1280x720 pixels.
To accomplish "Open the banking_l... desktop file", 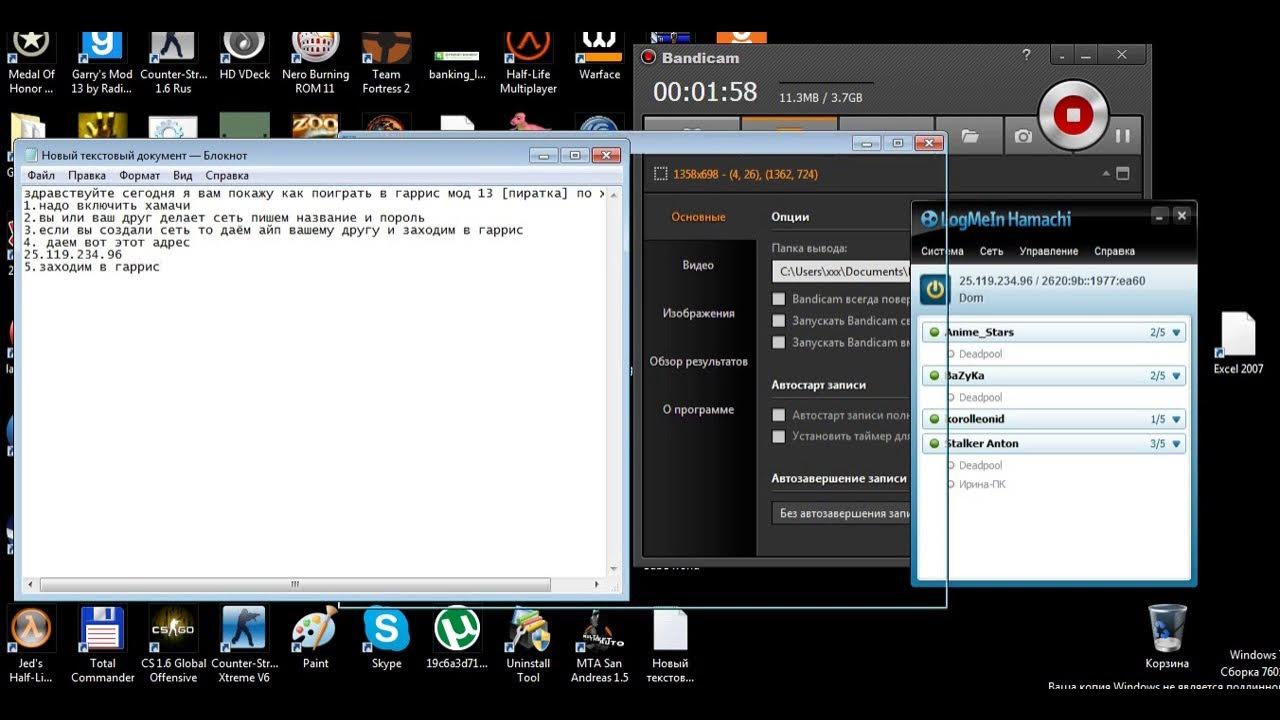I will pyautogui.click(x=457, y=62).
